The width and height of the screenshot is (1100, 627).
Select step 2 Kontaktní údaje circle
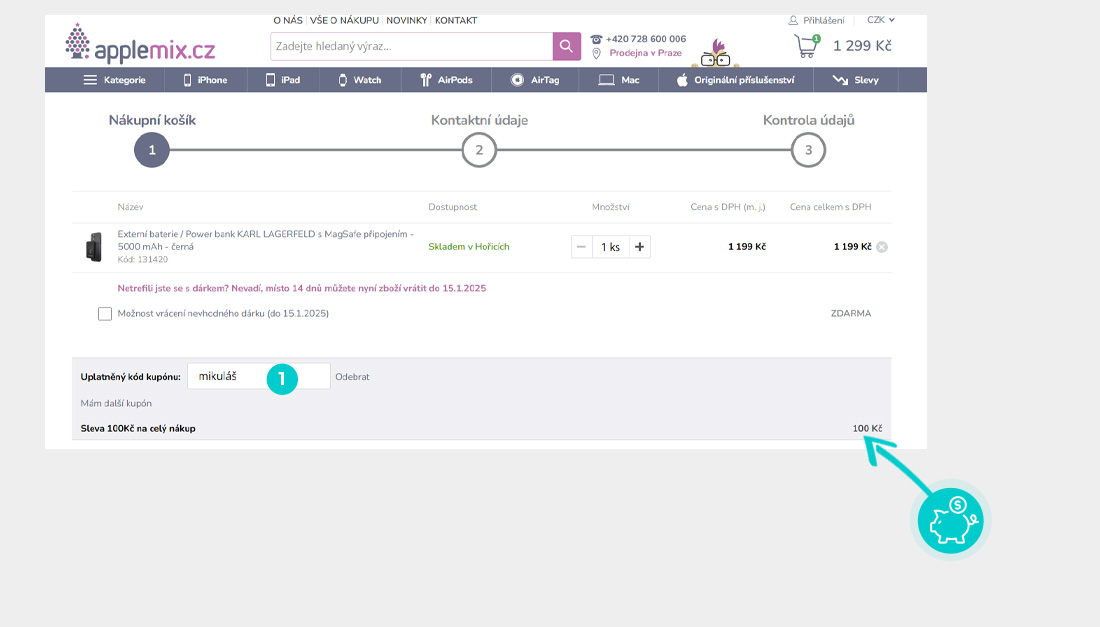479,150
